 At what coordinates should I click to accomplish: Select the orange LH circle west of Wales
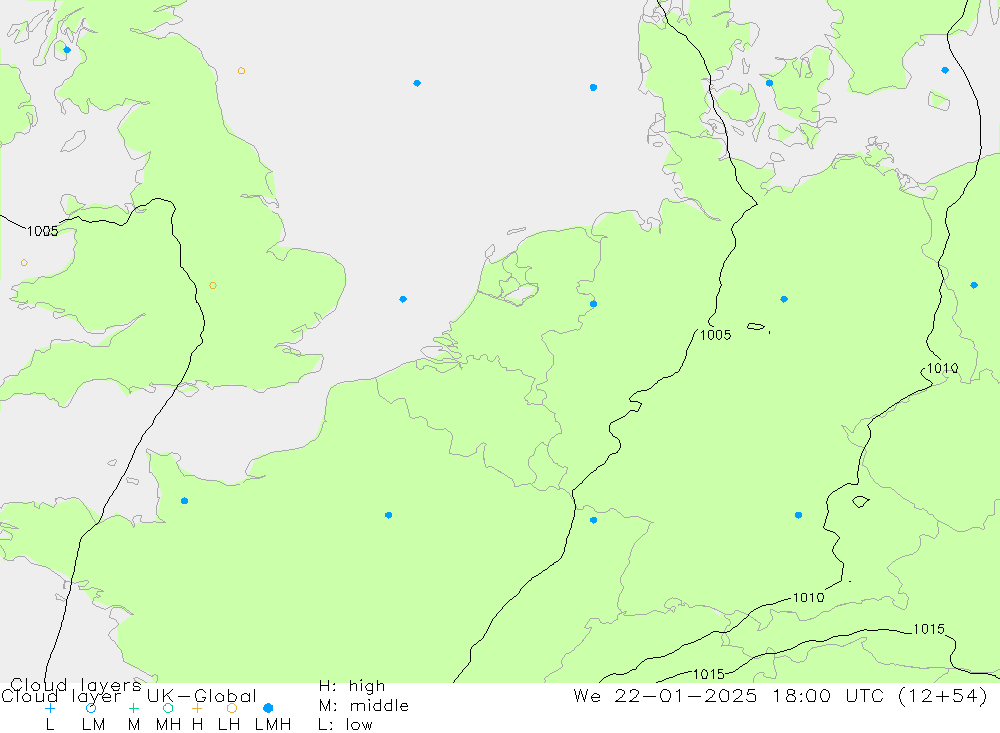24,263
